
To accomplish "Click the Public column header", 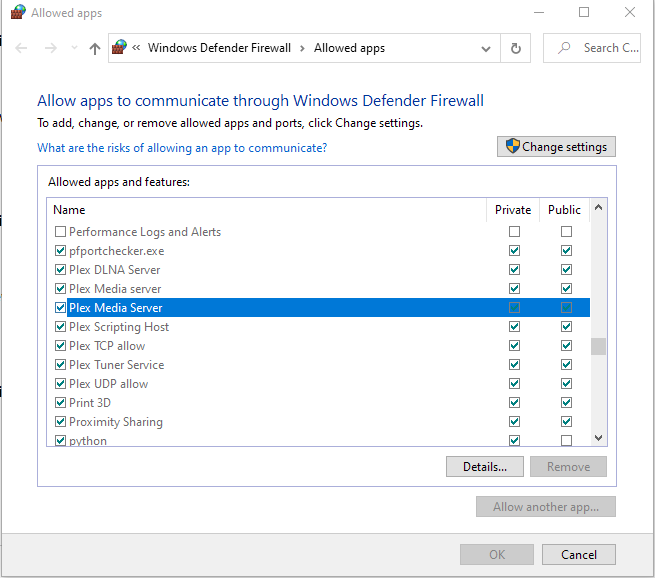I will click(564, 210).
